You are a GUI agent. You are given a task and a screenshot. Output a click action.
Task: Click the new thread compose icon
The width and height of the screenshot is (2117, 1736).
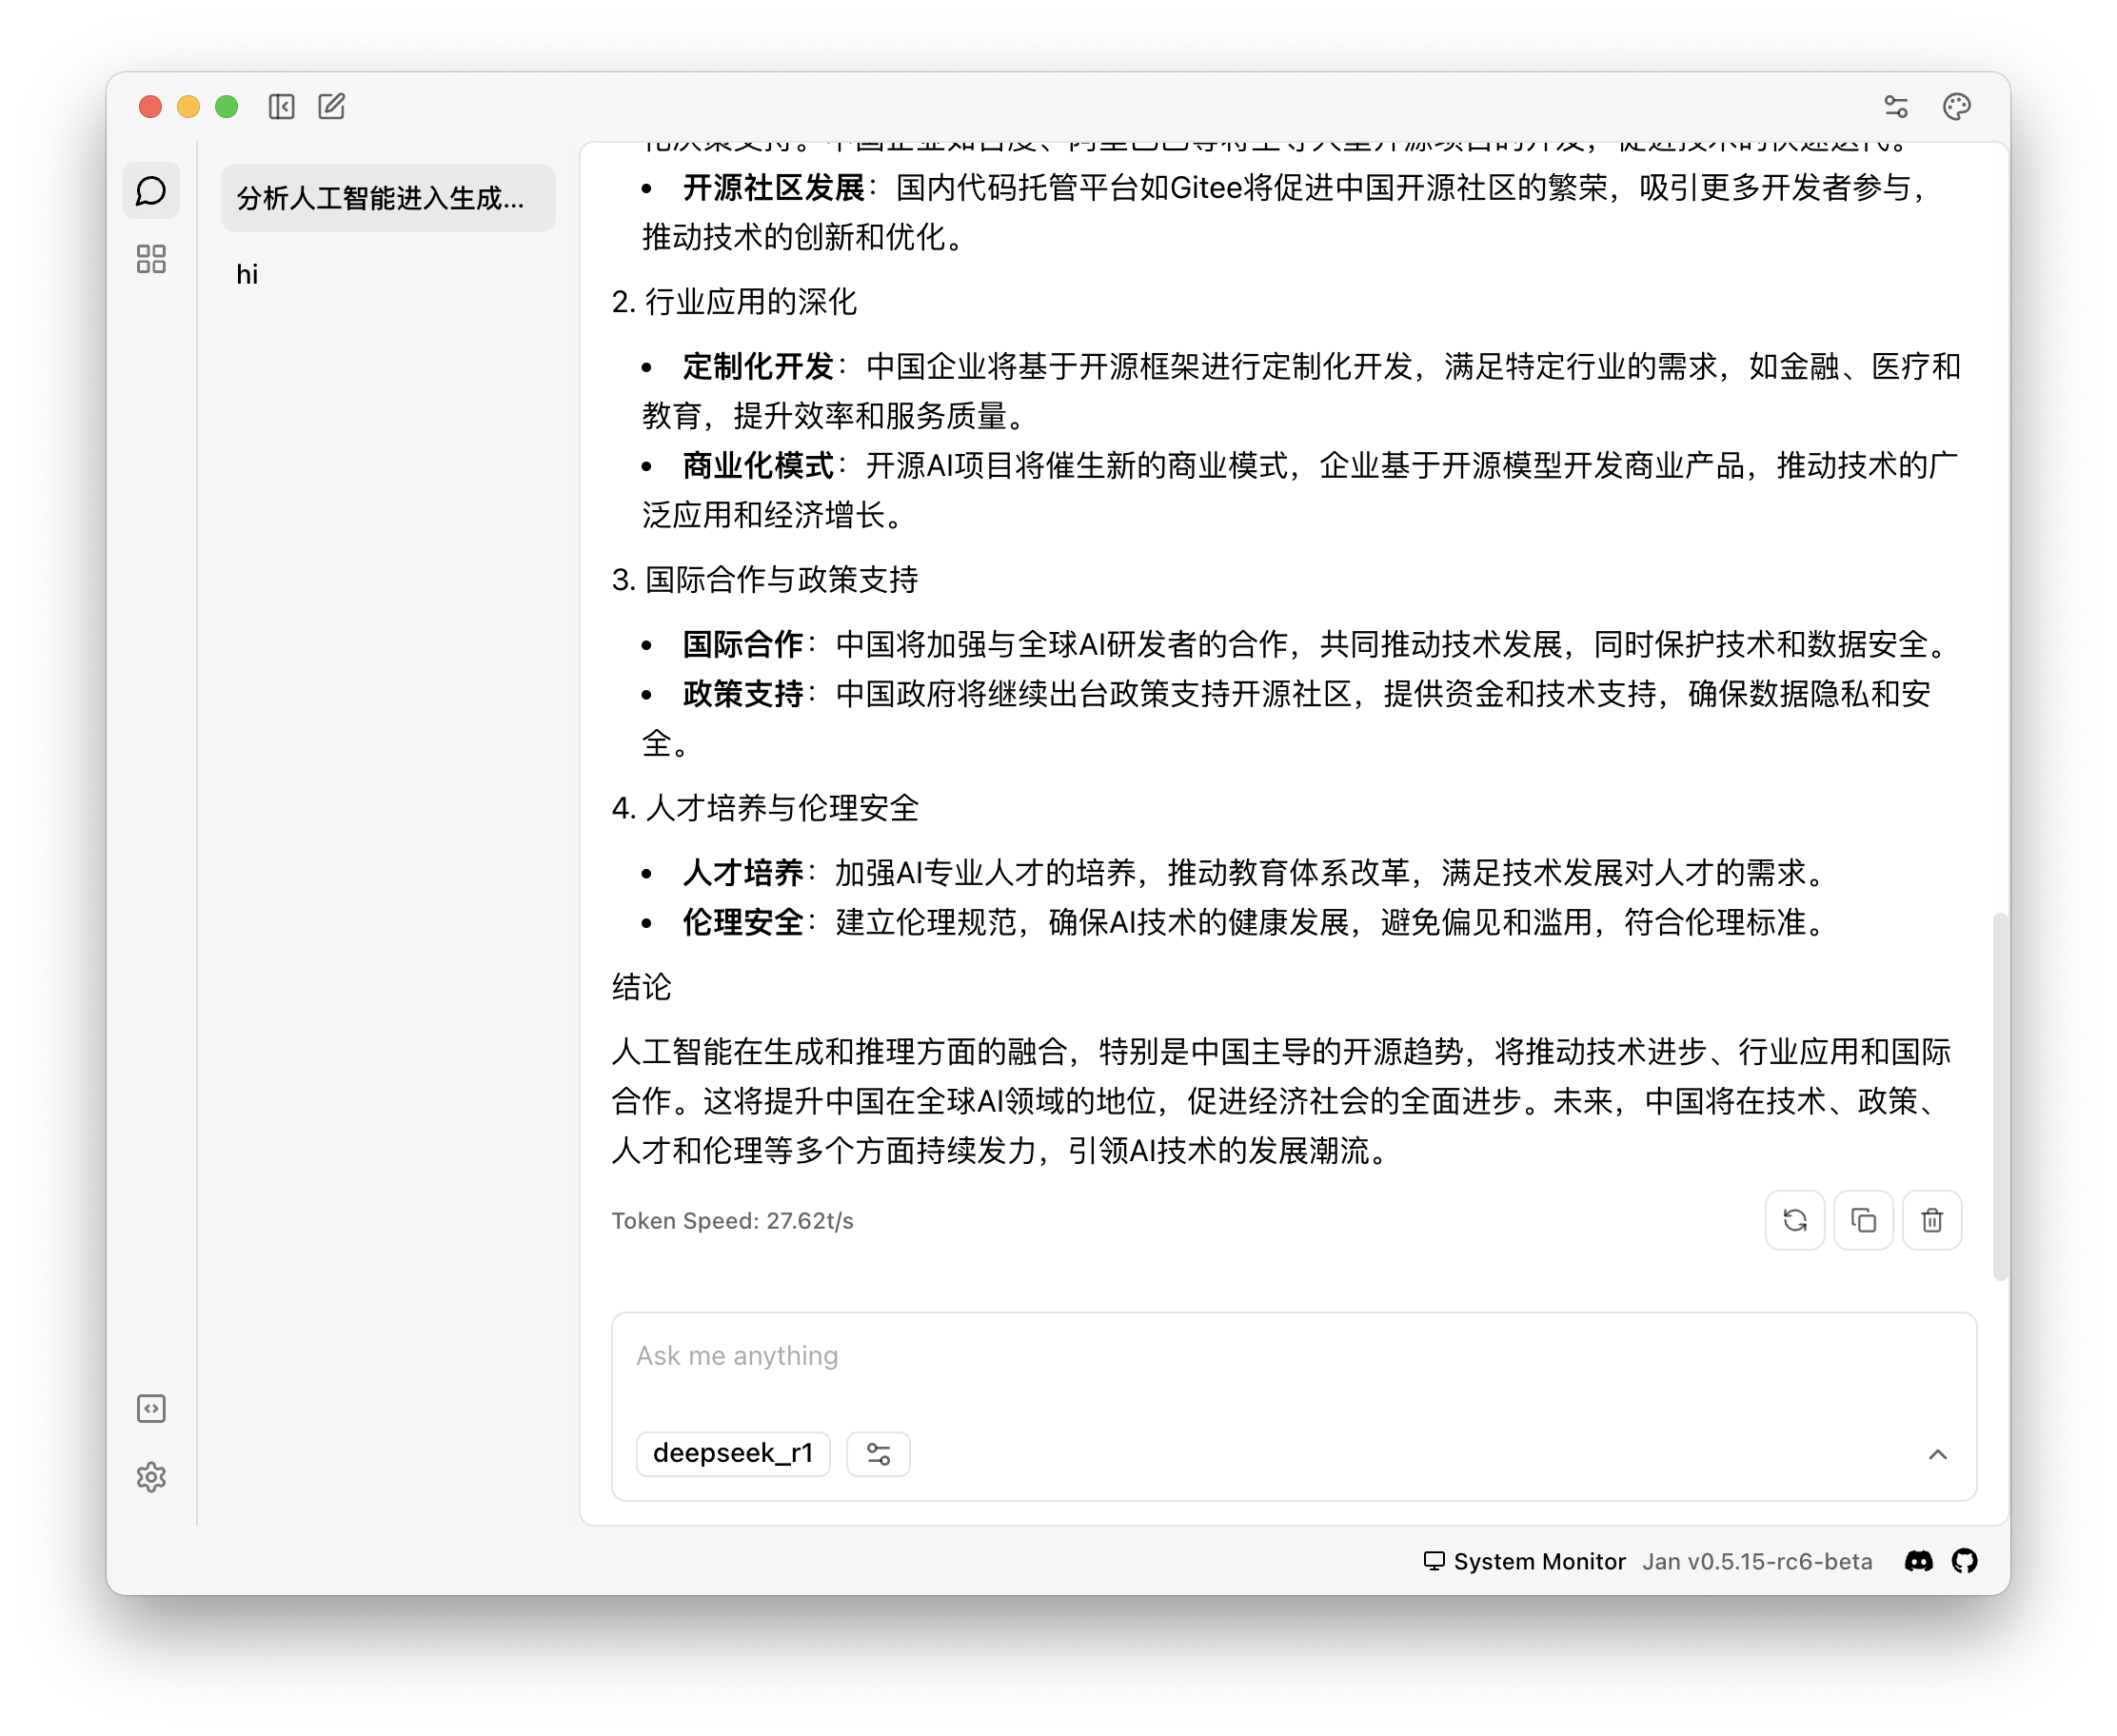coord(332,107)
